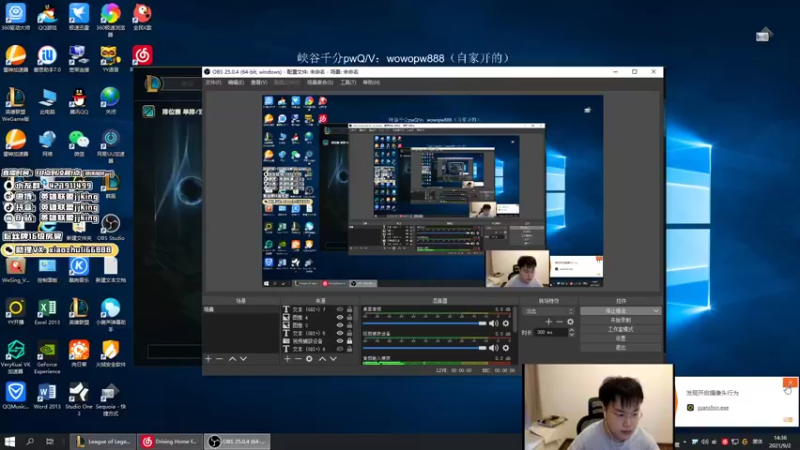Open taskbar search magnifier

point(30,441)
